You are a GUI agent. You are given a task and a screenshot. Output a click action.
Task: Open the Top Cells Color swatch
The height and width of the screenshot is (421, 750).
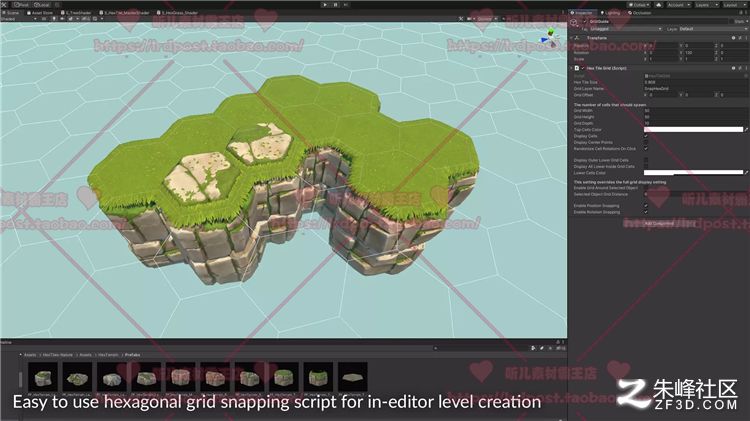click(x=694, y=130)
